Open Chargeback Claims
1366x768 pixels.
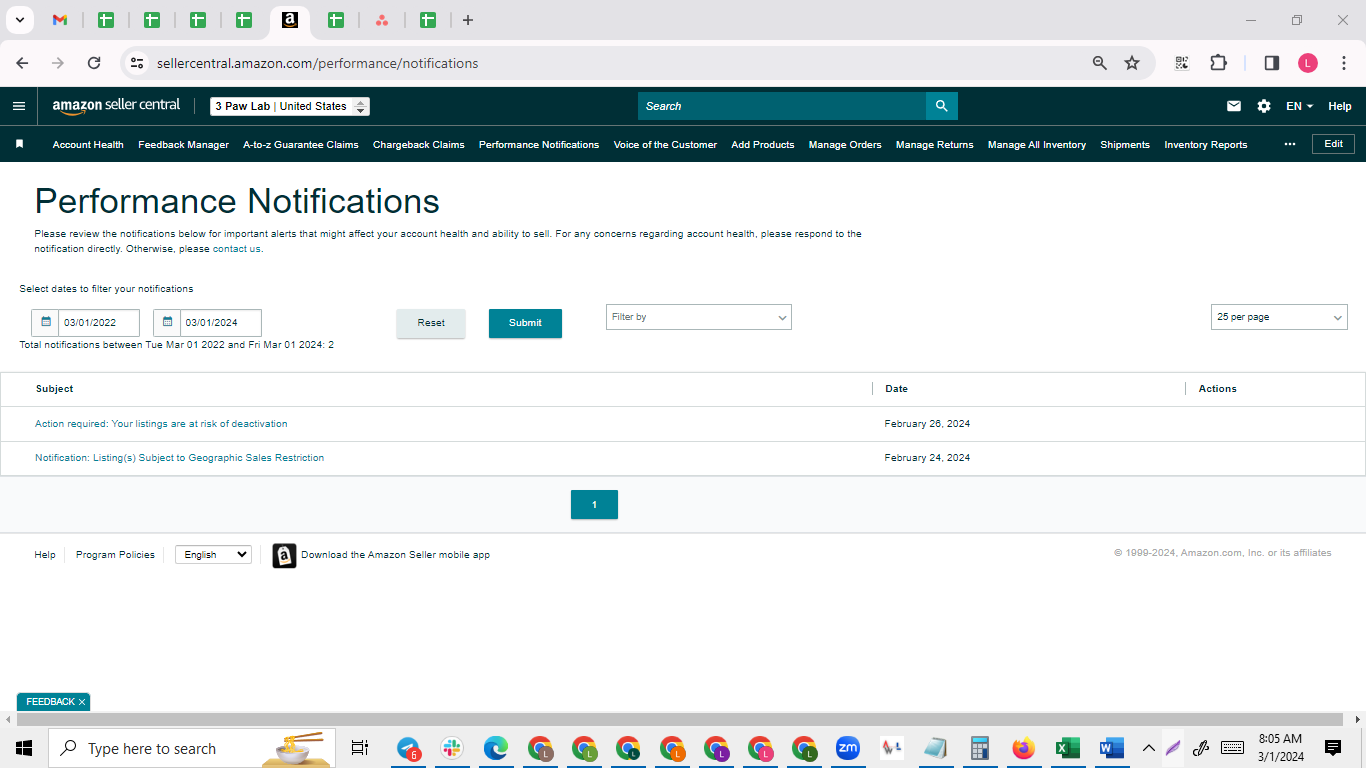[419, 144]
